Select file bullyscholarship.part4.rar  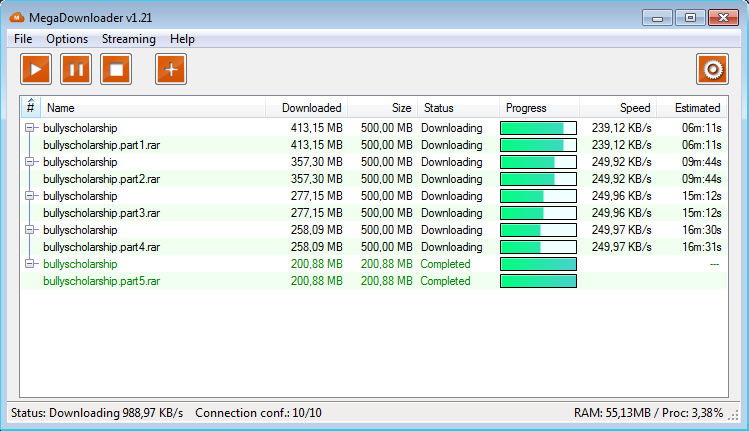(x=101, y=247)
